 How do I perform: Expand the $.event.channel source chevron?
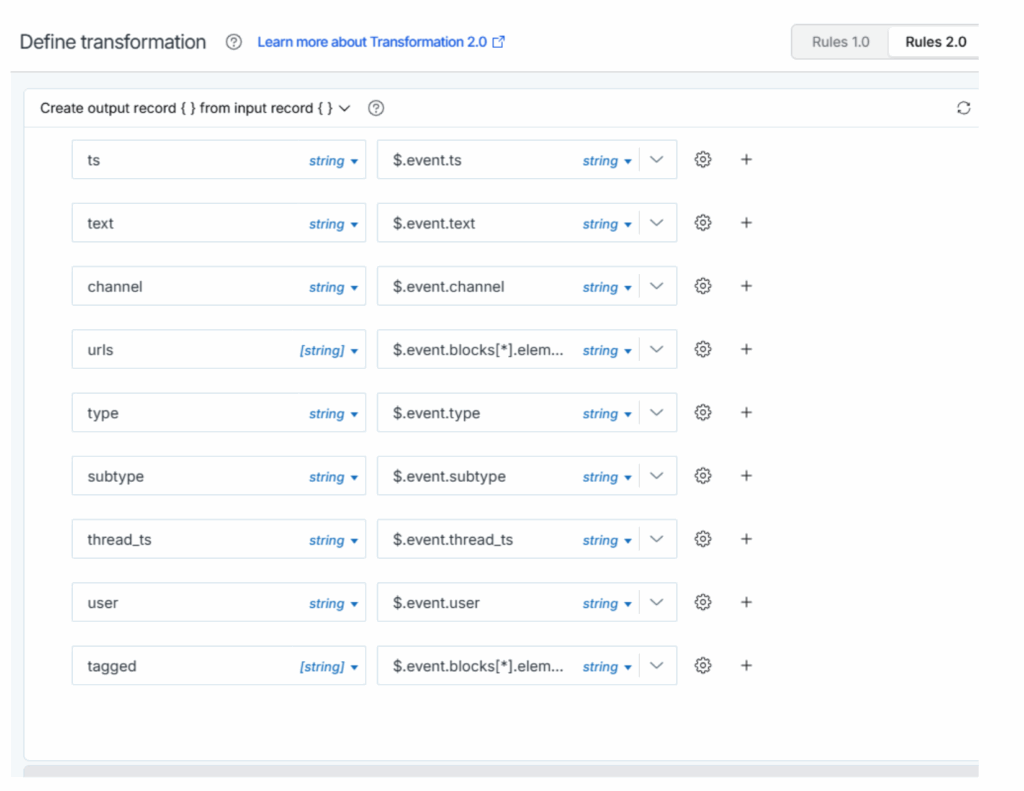click(x=657, y=286)
